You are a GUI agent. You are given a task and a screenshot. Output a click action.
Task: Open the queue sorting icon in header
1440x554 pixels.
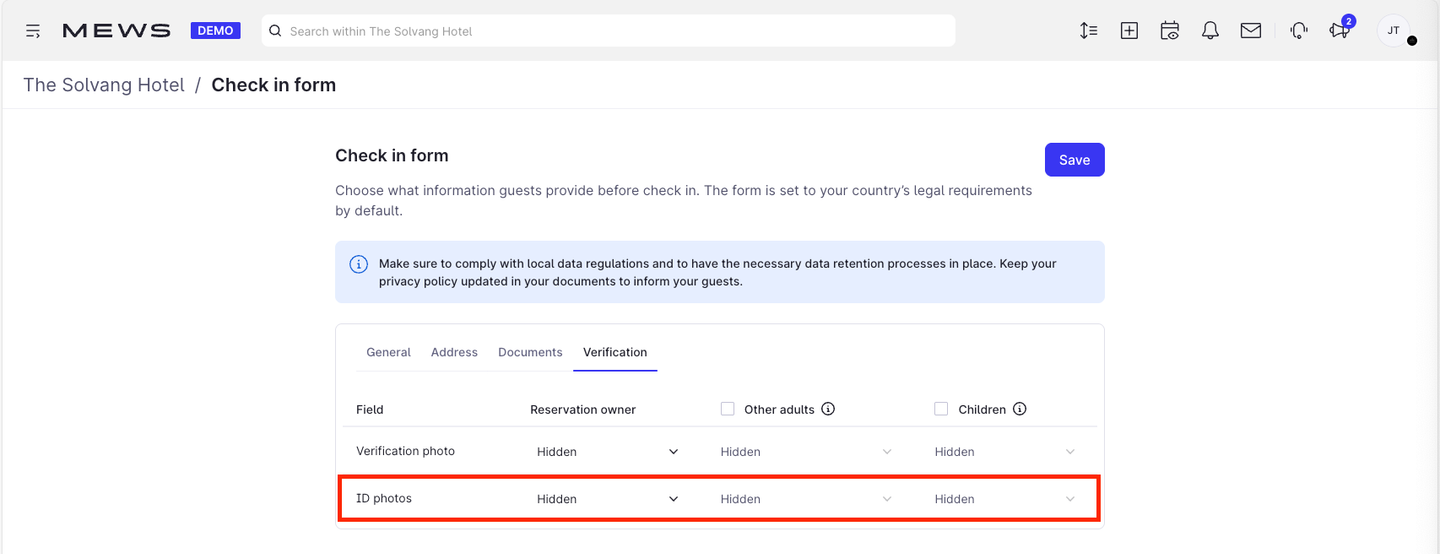1089,31
